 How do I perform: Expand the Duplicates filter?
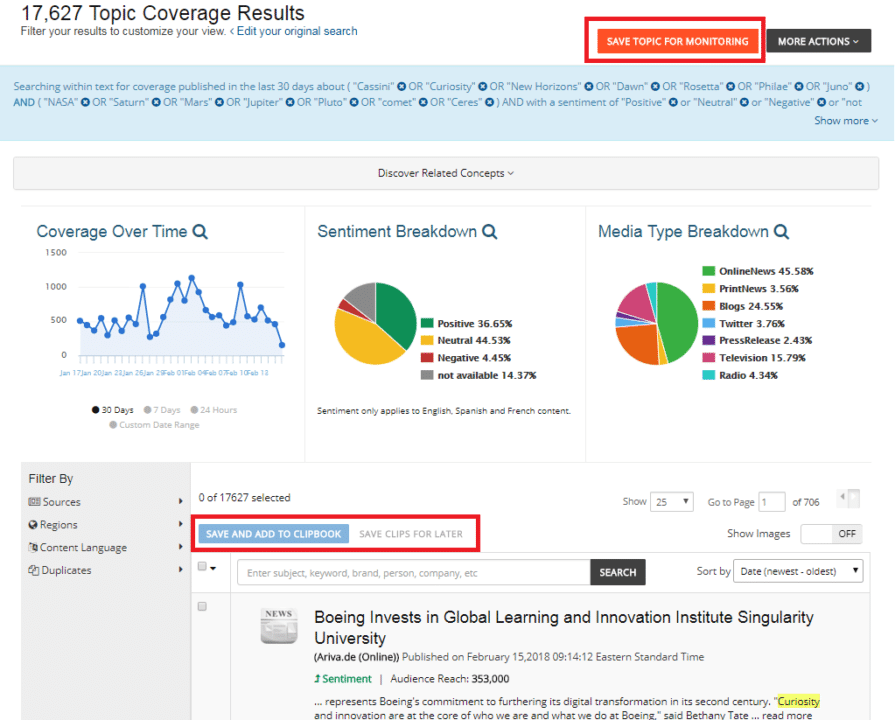coord(106,570)
